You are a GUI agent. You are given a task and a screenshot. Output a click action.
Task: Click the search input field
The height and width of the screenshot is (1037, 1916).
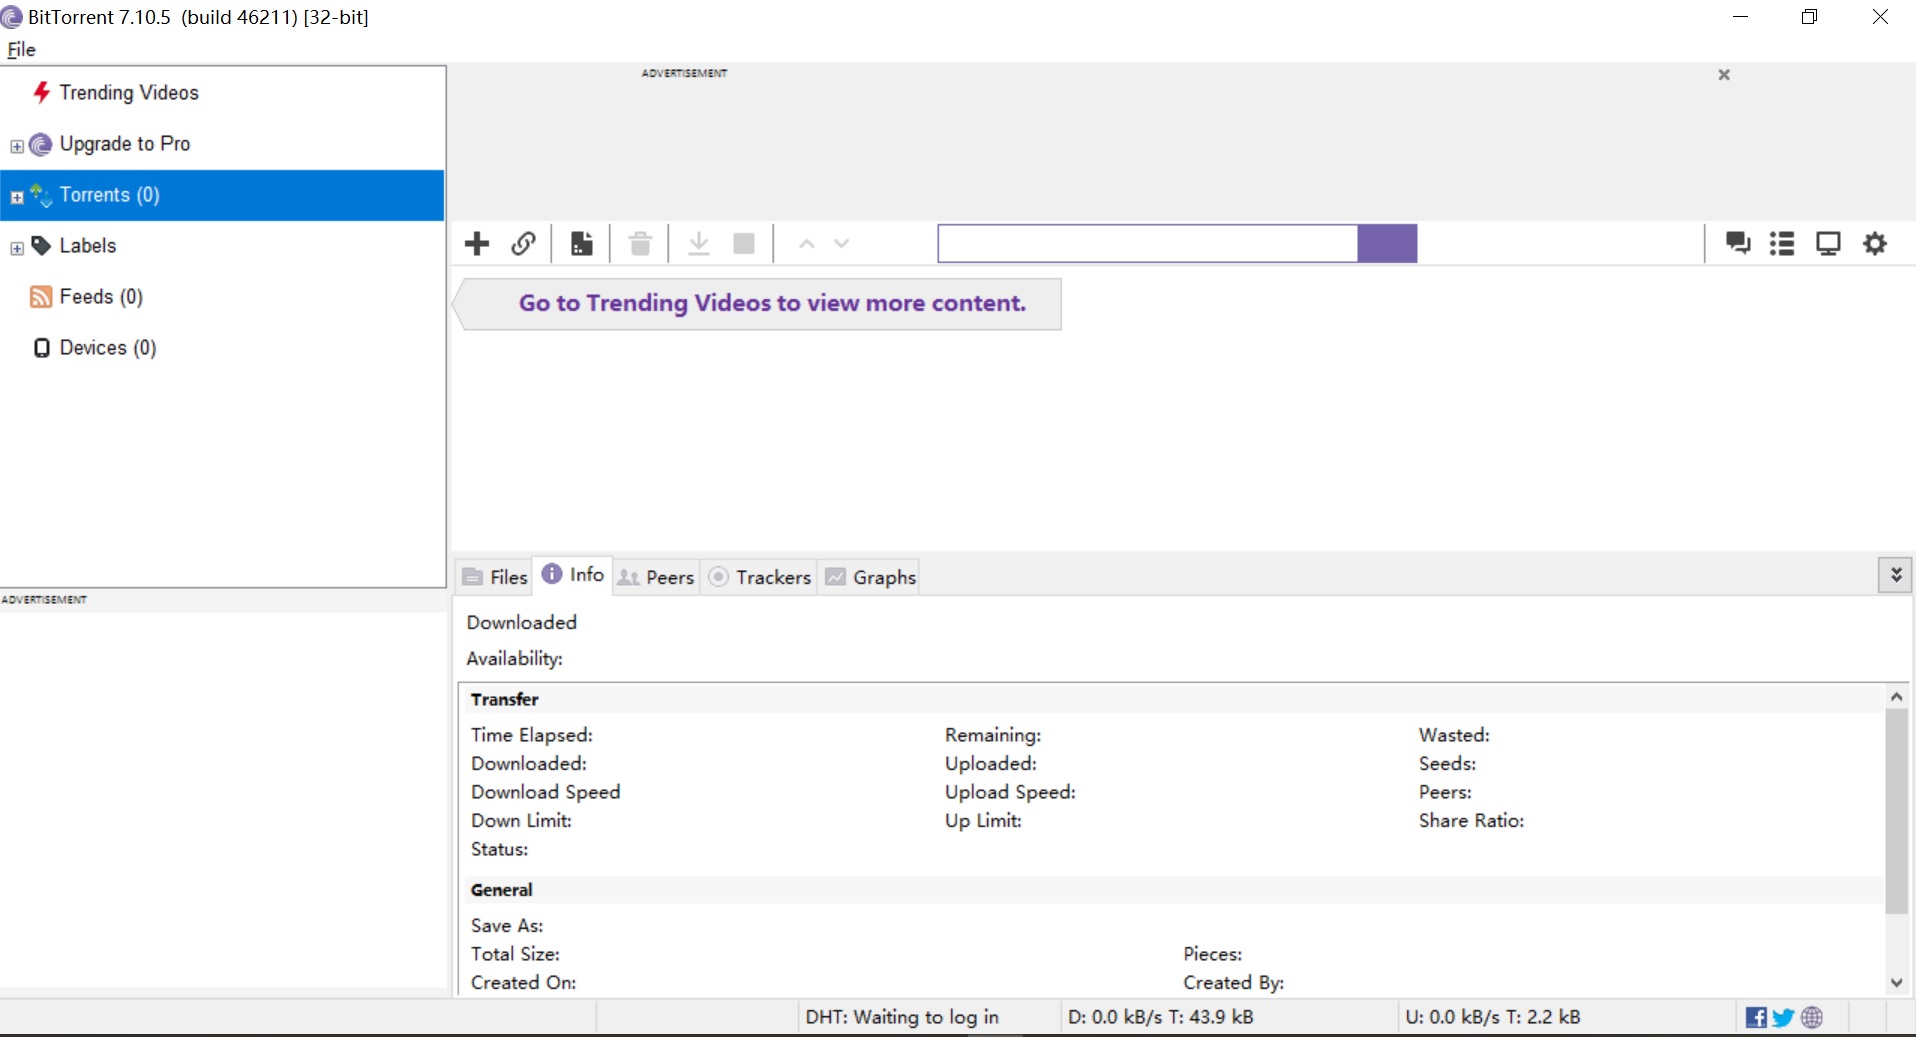click(x=1147, y=243)
